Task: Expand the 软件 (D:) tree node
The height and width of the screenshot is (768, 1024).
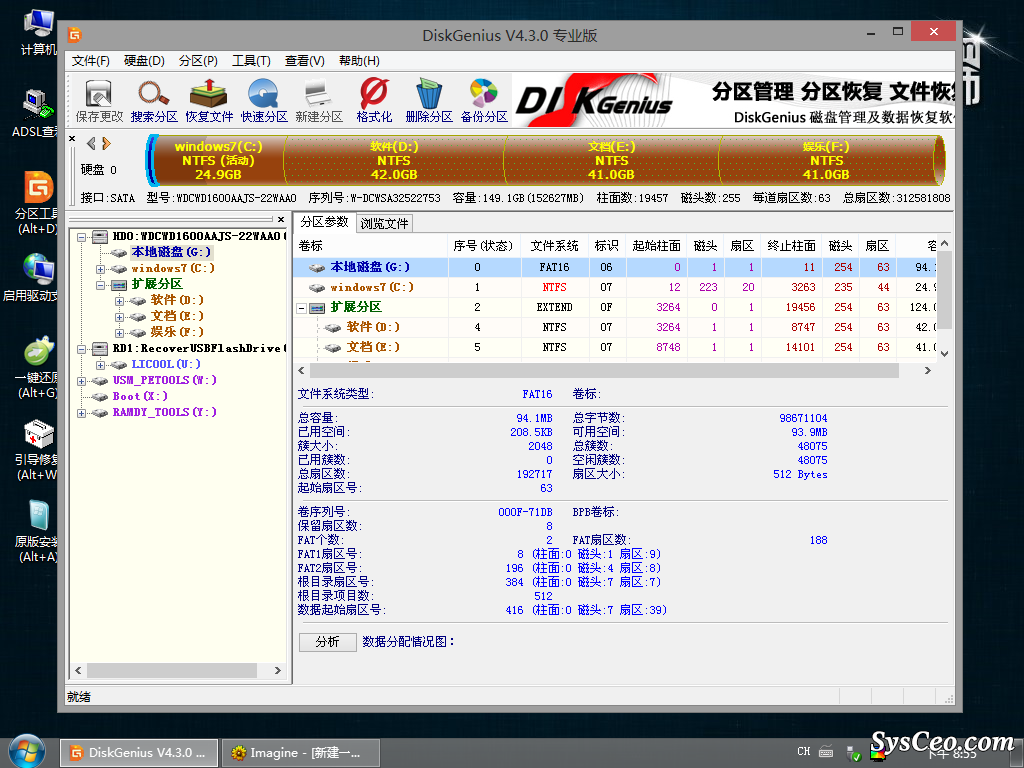Action: pos(119,300)
